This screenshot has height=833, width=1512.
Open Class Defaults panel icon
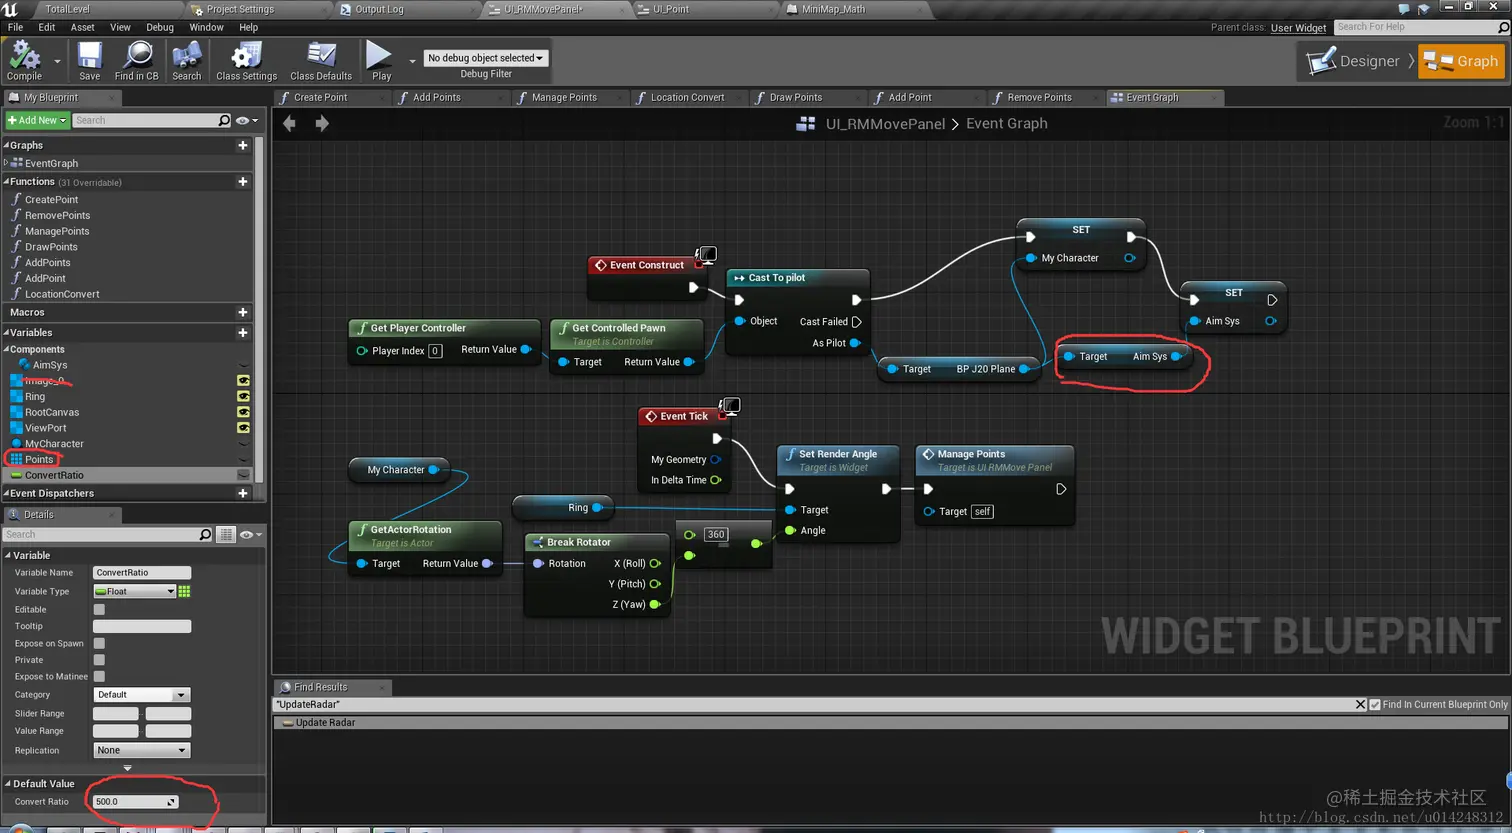pyautogui.click(x=321, y=57)
